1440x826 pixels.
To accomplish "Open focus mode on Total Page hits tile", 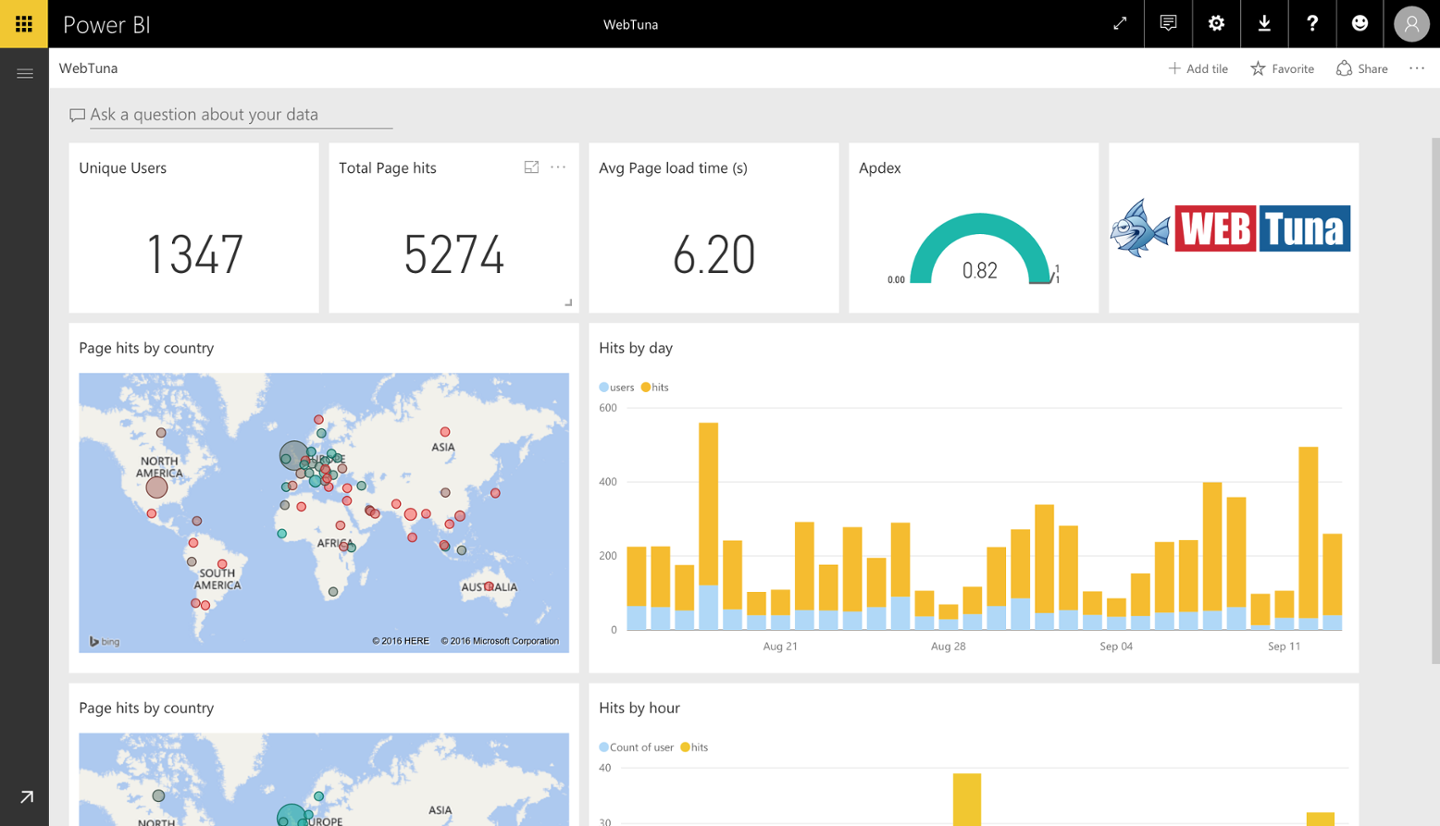I will coord(532,167).
